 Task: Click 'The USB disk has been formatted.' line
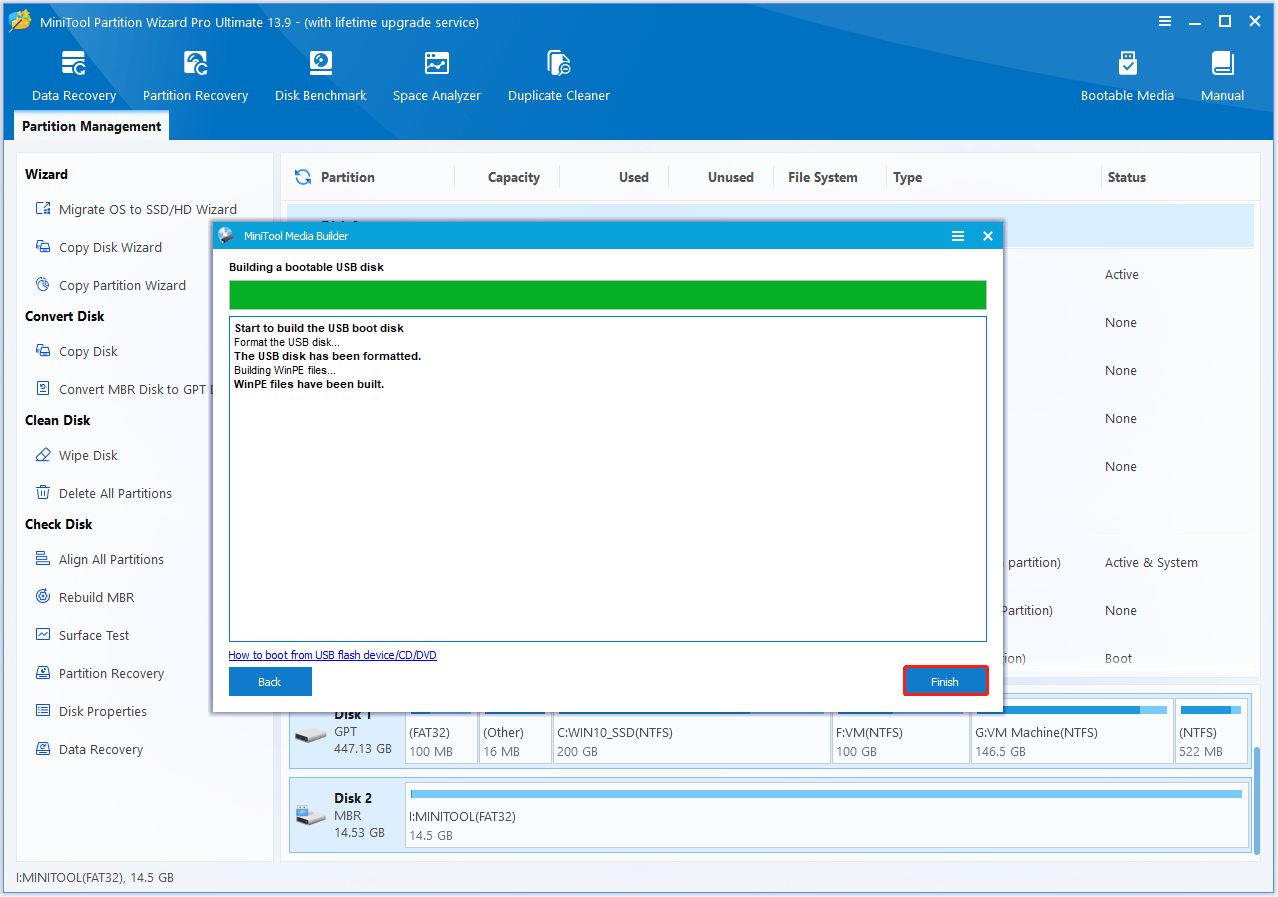click(x=328, y=356)
